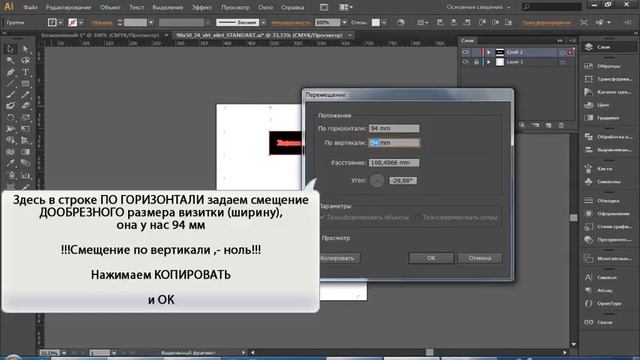640x360 pixels.
Task: Select the Column Graph tool
Action: [25, 175]
